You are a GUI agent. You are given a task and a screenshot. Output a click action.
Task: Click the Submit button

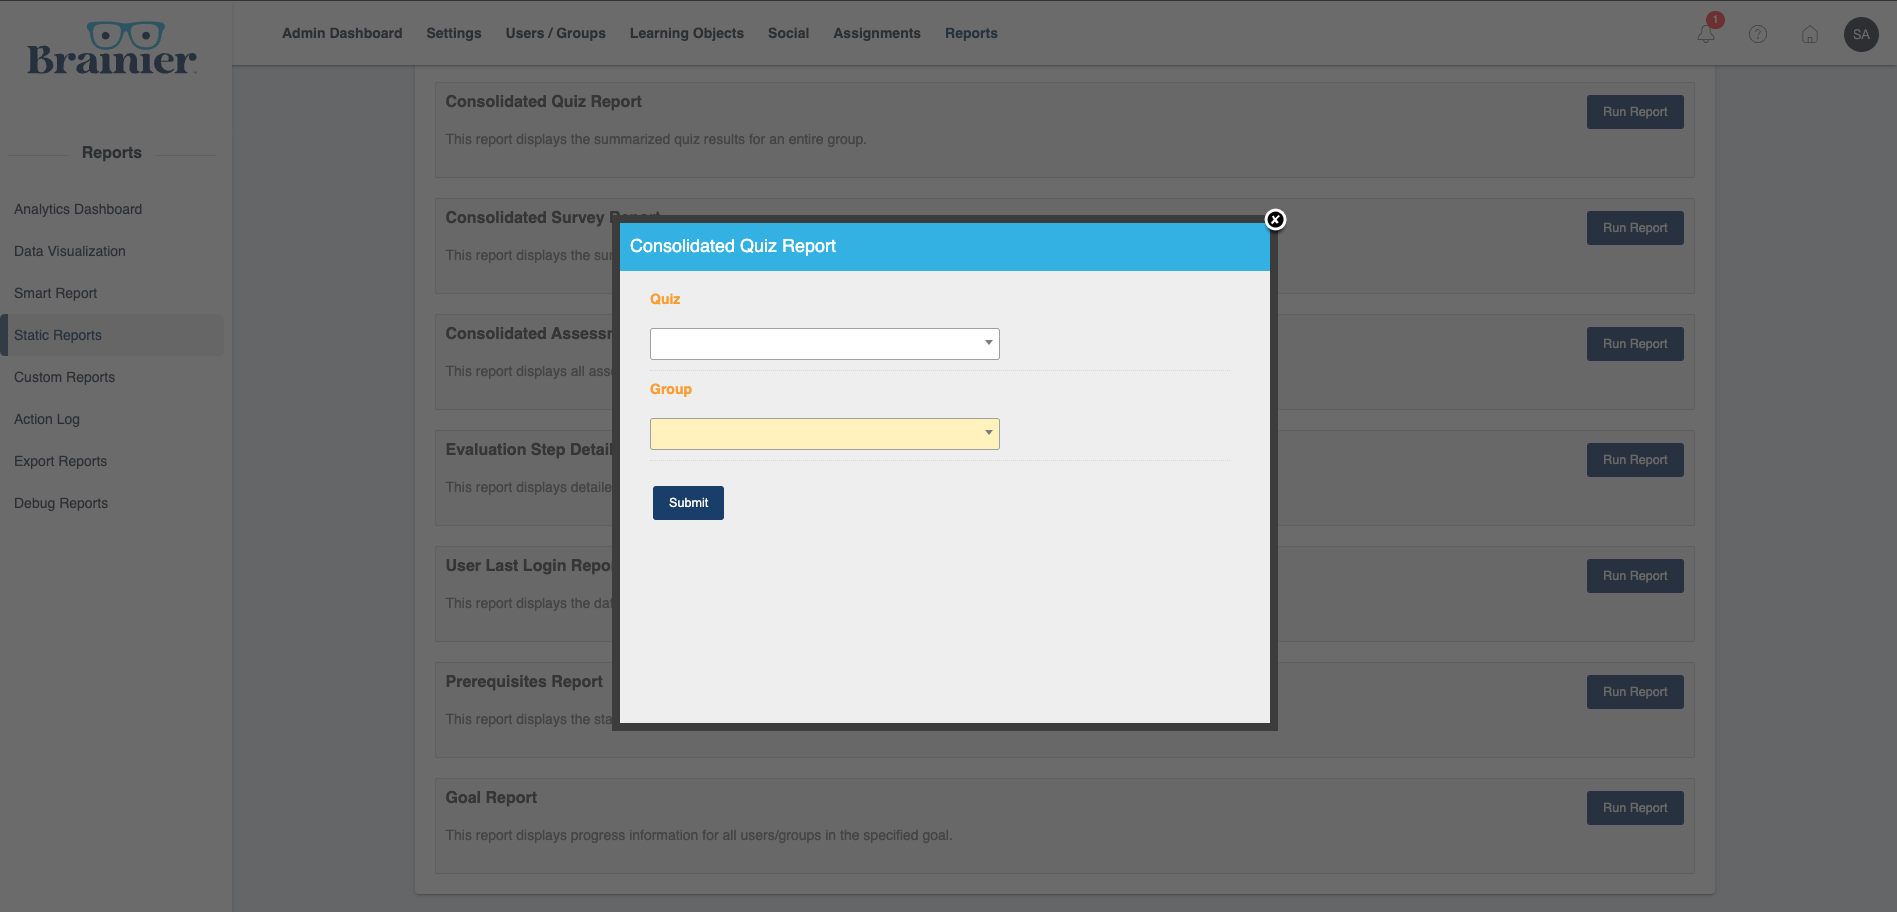coord(688,503)
